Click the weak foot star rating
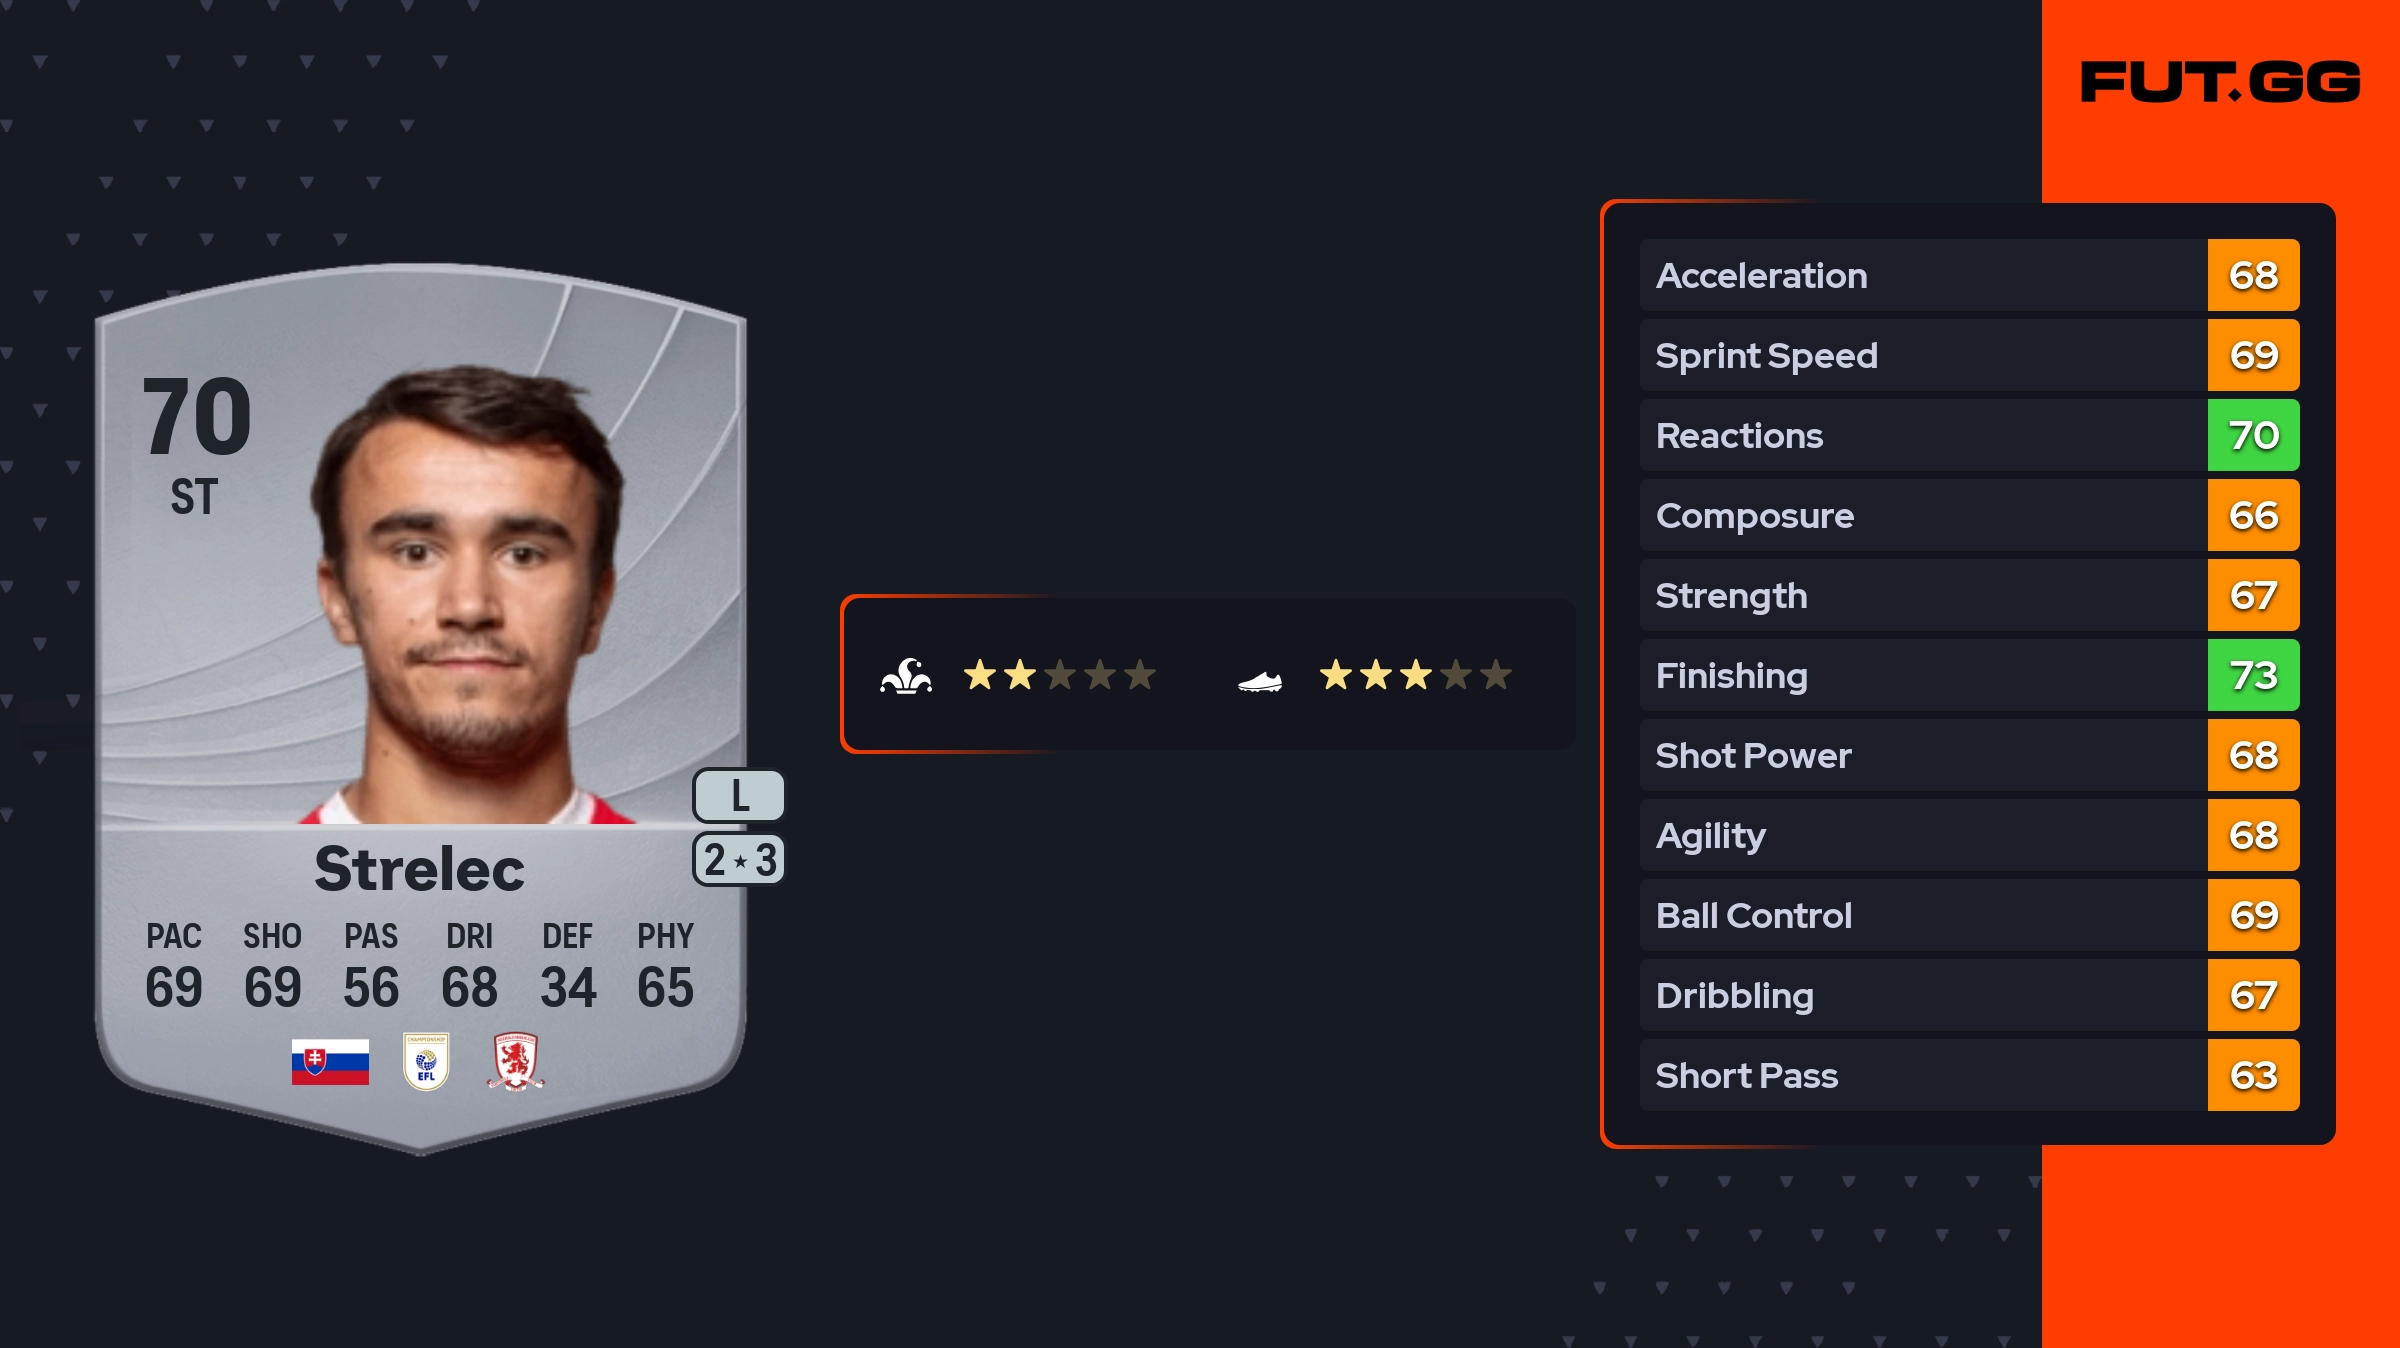 tap(1415, 676)
